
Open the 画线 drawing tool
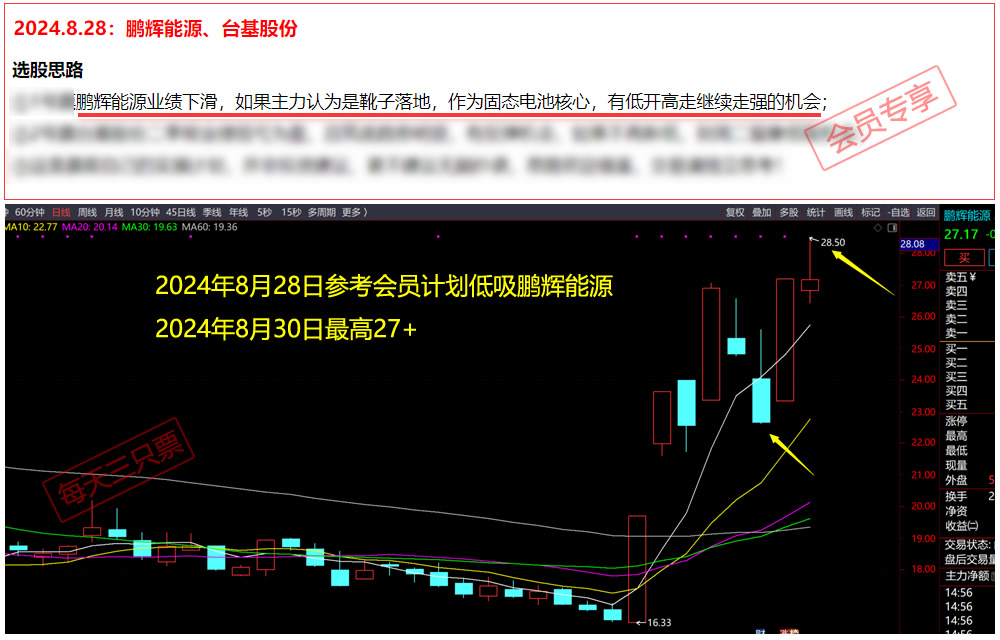[843, 212]
